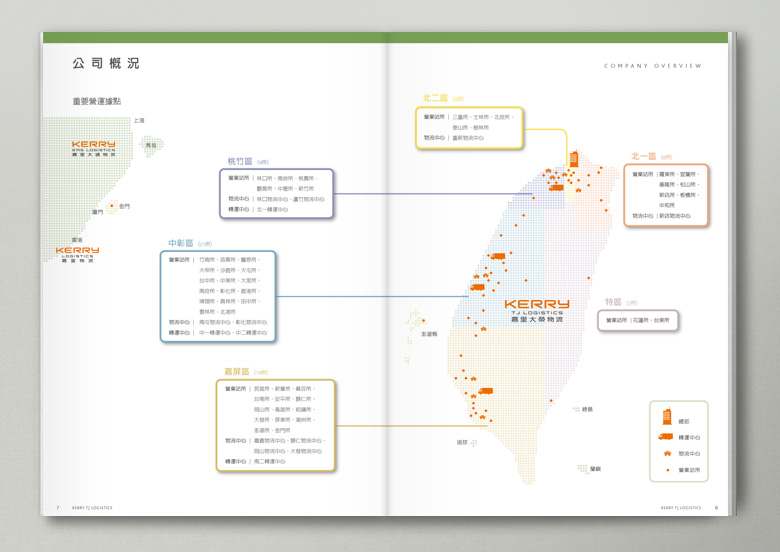Click the 香港 map label

pyautogui.click(x=77, y=240)
